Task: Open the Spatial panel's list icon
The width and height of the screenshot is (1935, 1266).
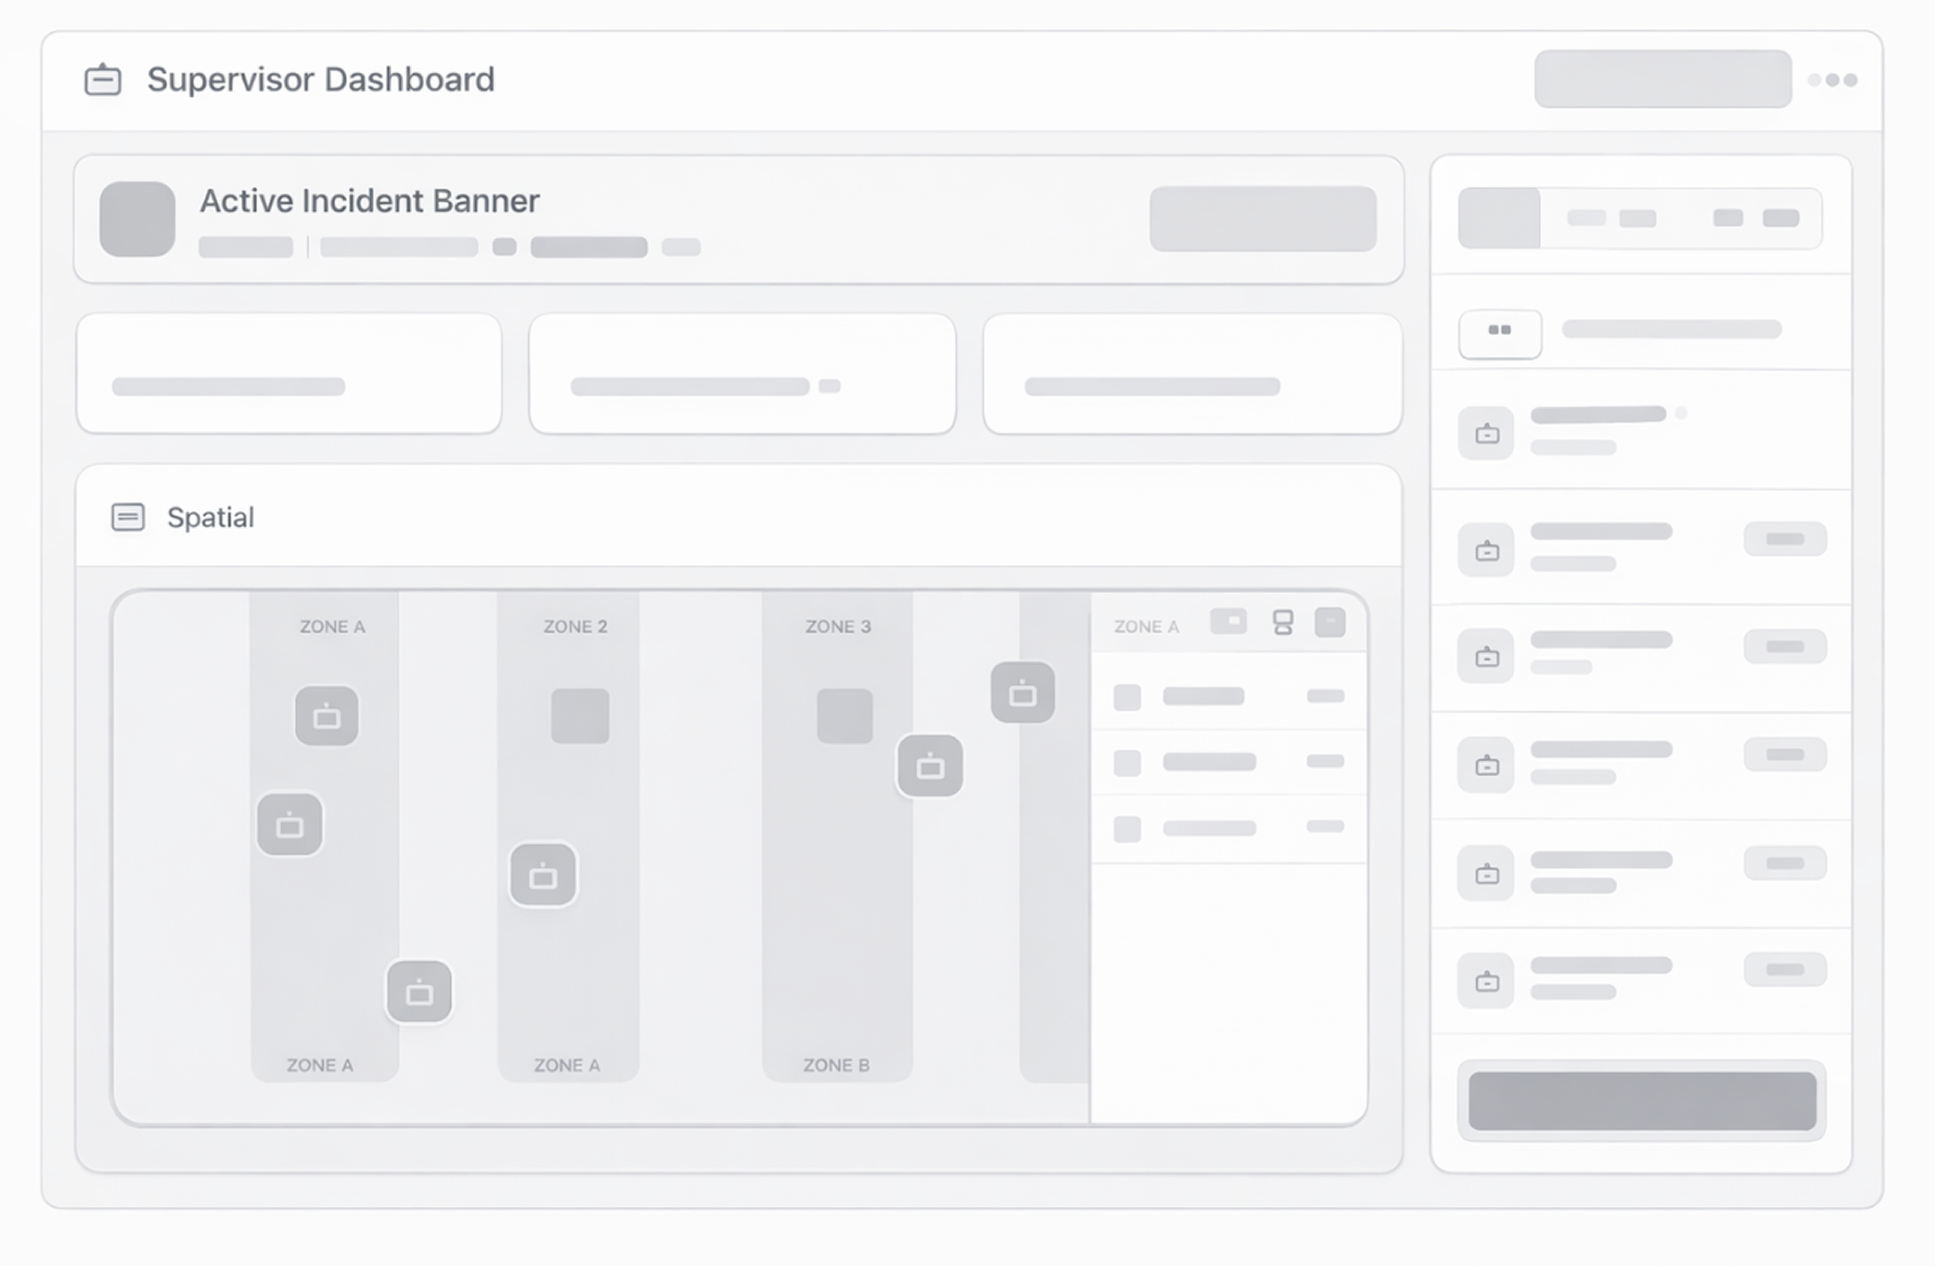Action: coord(129,517)
